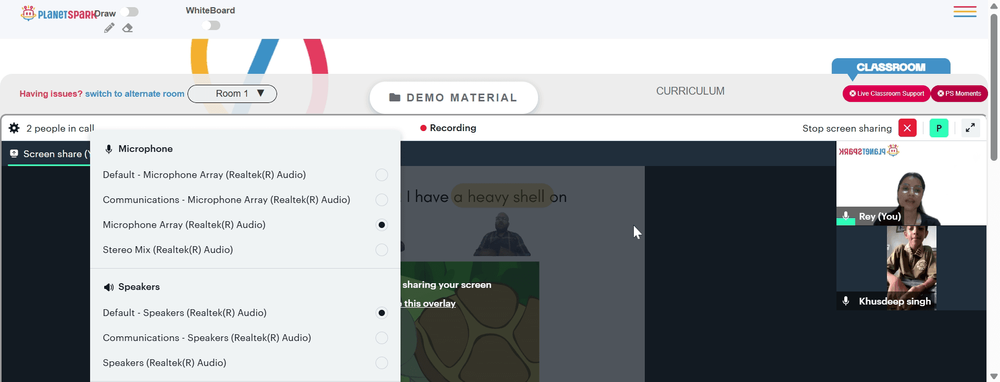The height and width of the screenshot is (382, 1000).
Task: Open the call settings gear icon
Action: [x=14, y=128]
